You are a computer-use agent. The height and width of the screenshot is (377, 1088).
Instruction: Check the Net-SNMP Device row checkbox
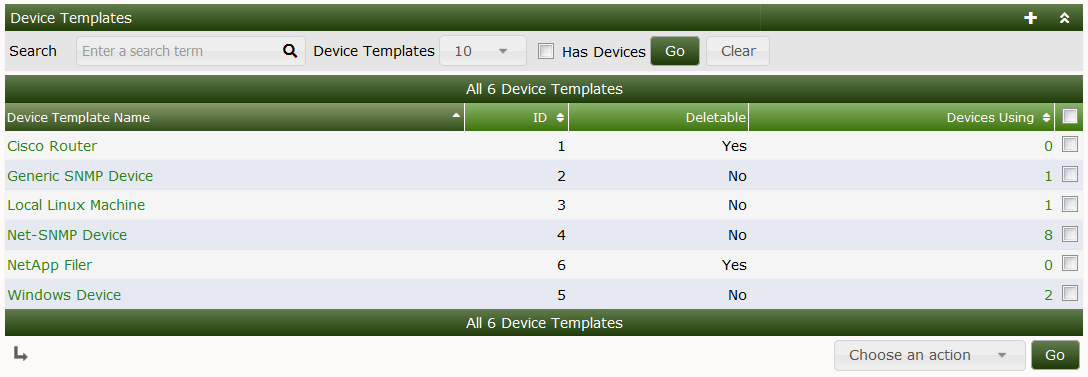[x=1070, y=233]
